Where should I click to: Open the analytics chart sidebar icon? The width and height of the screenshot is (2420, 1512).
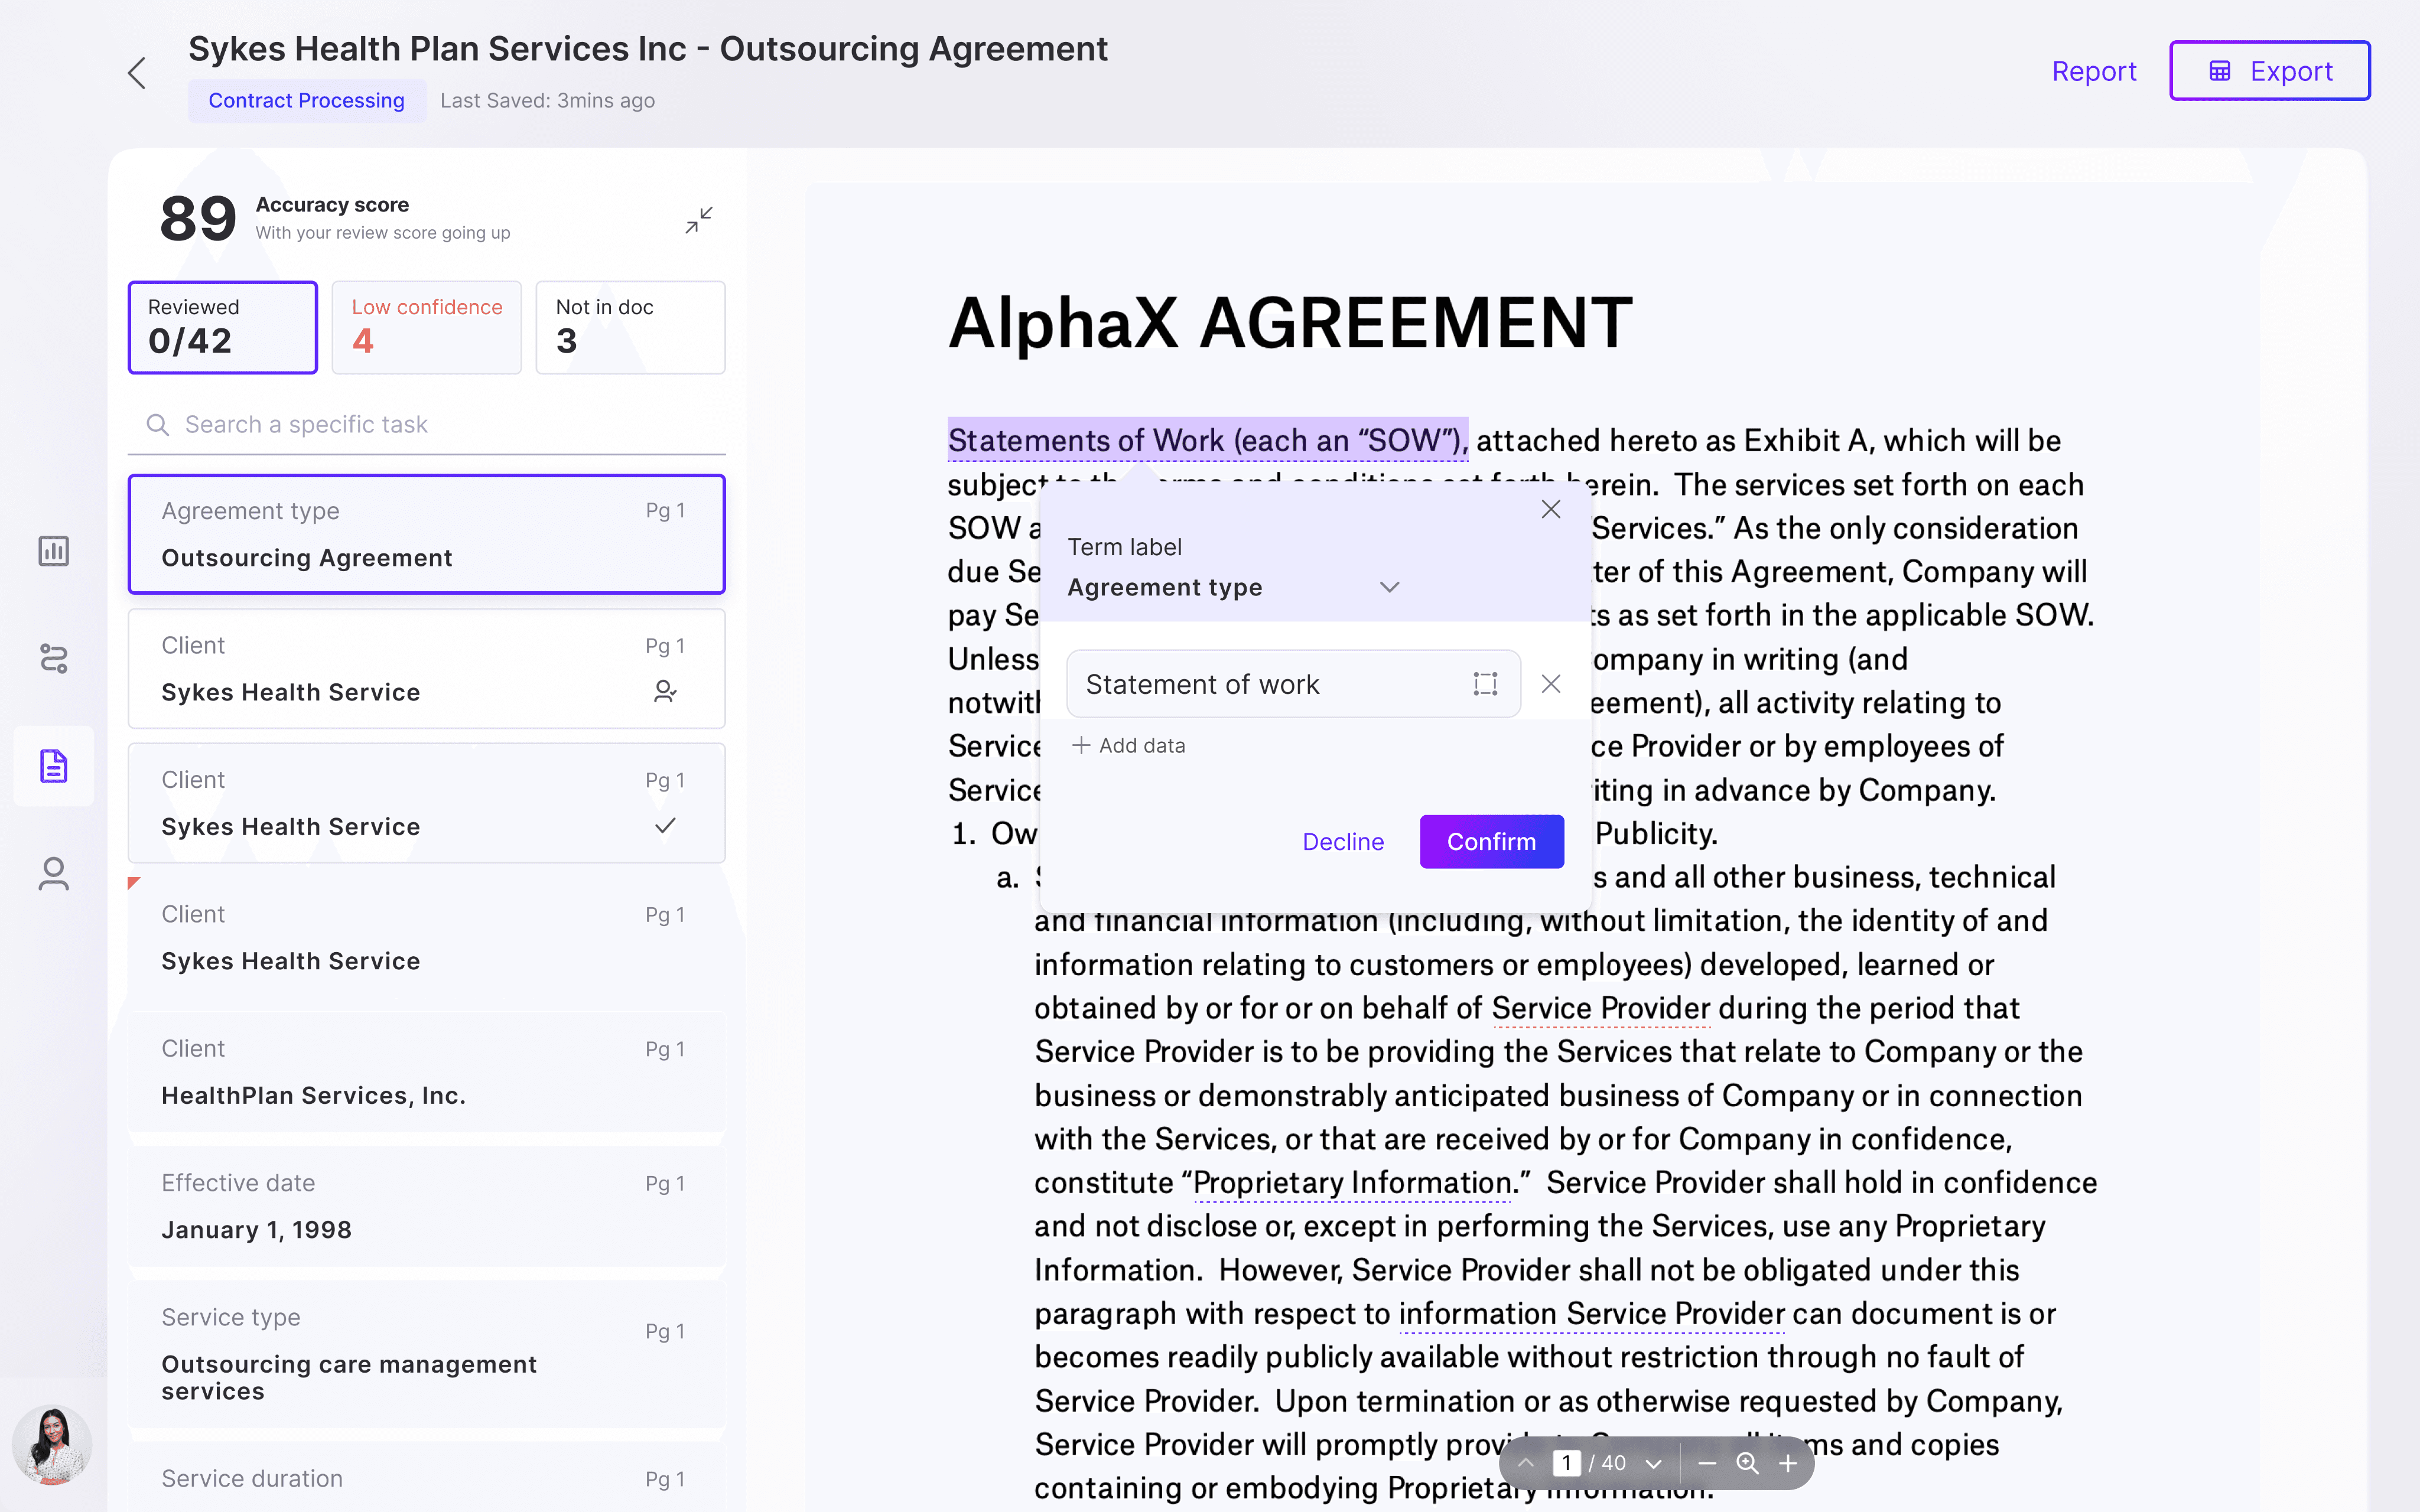[54, 551]
